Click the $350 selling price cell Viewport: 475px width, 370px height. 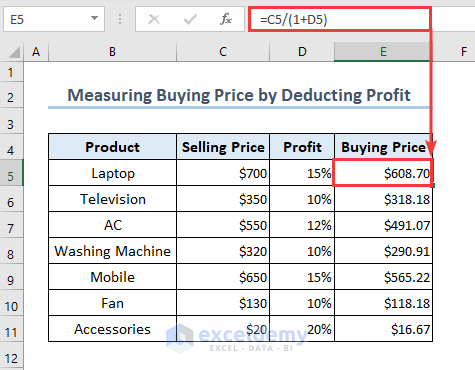pyautogui.click(x=223, y=199)
